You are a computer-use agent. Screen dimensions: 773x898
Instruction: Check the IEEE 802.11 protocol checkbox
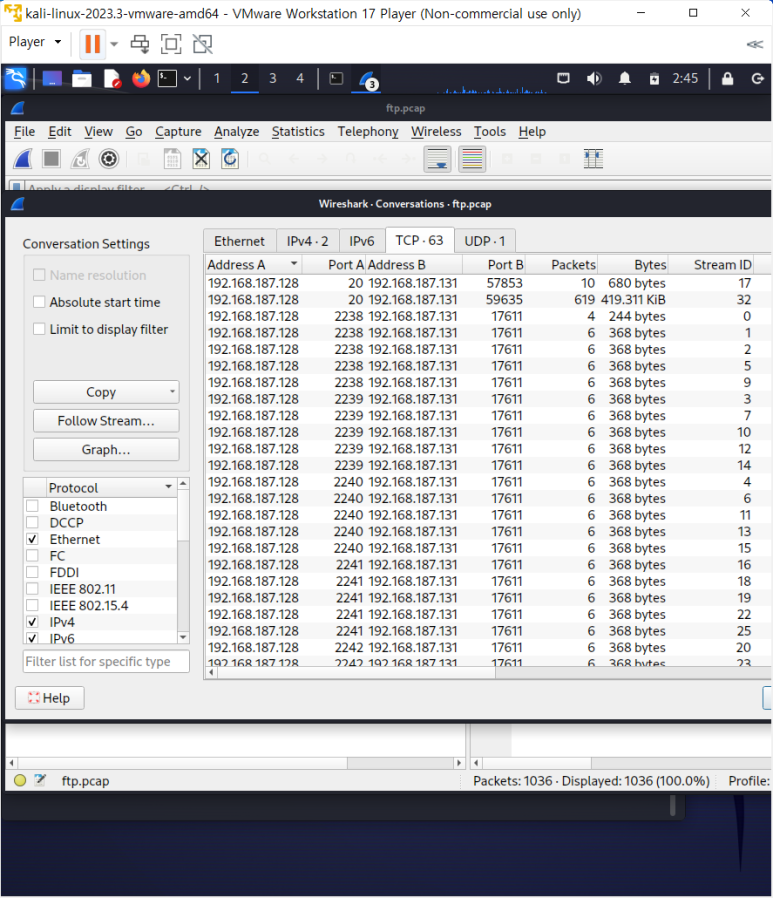coord(33,589)
